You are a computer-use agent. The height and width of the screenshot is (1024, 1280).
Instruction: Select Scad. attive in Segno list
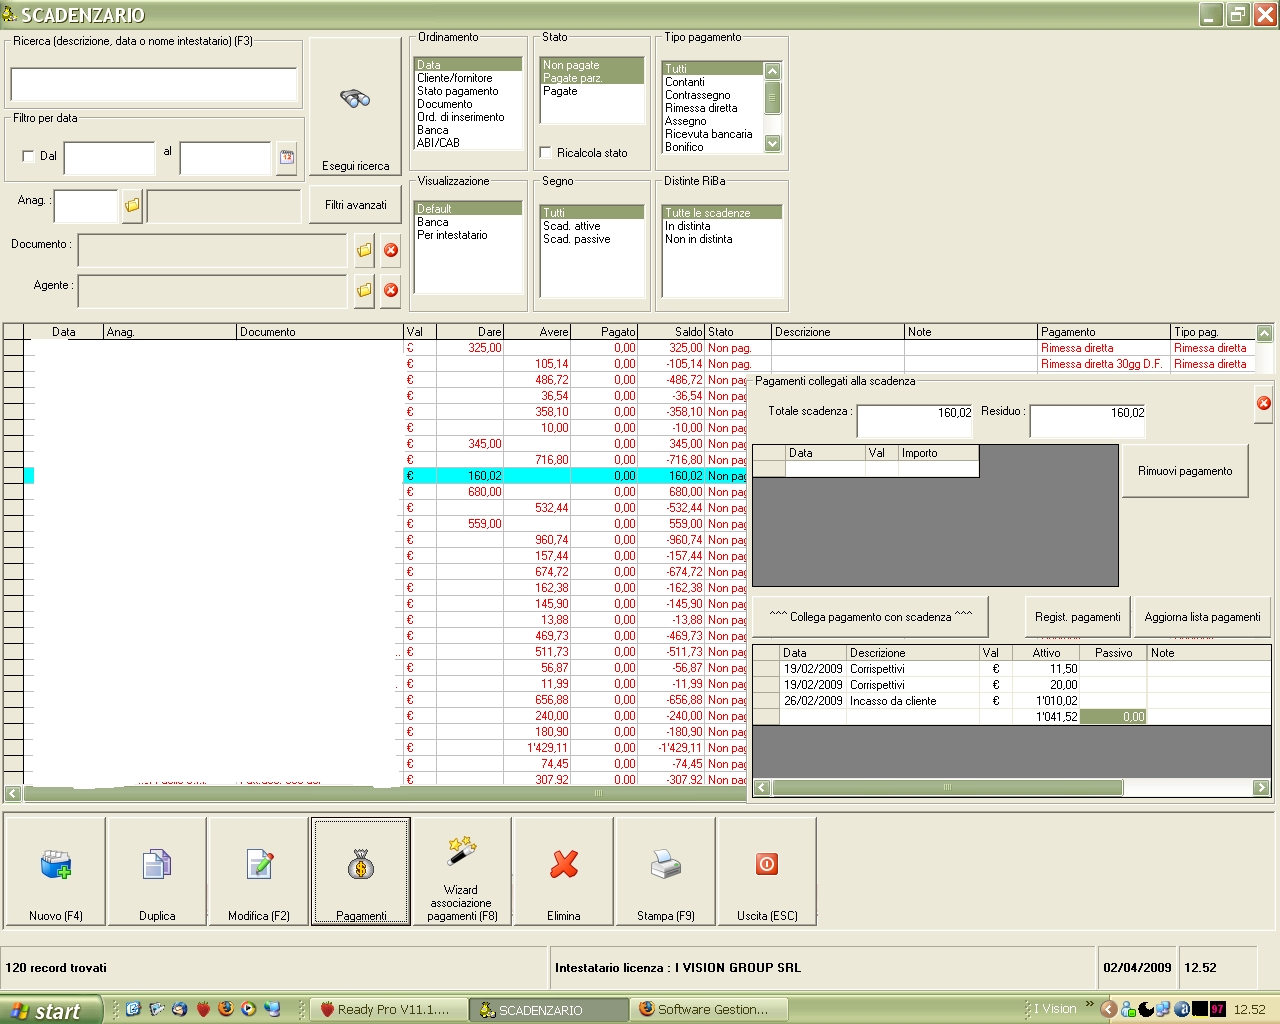coord(572,226)
